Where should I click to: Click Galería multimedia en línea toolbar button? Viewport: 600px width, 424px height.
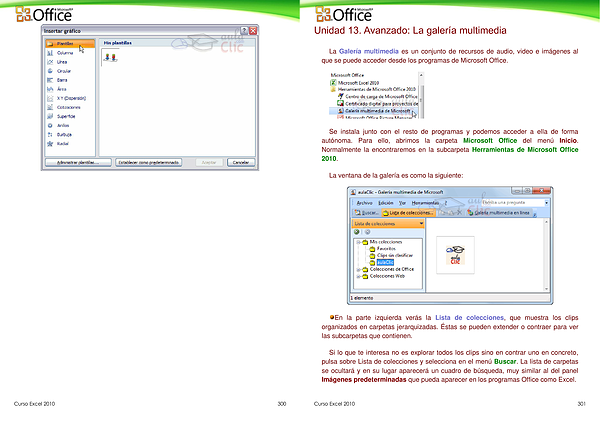[499, 213]
